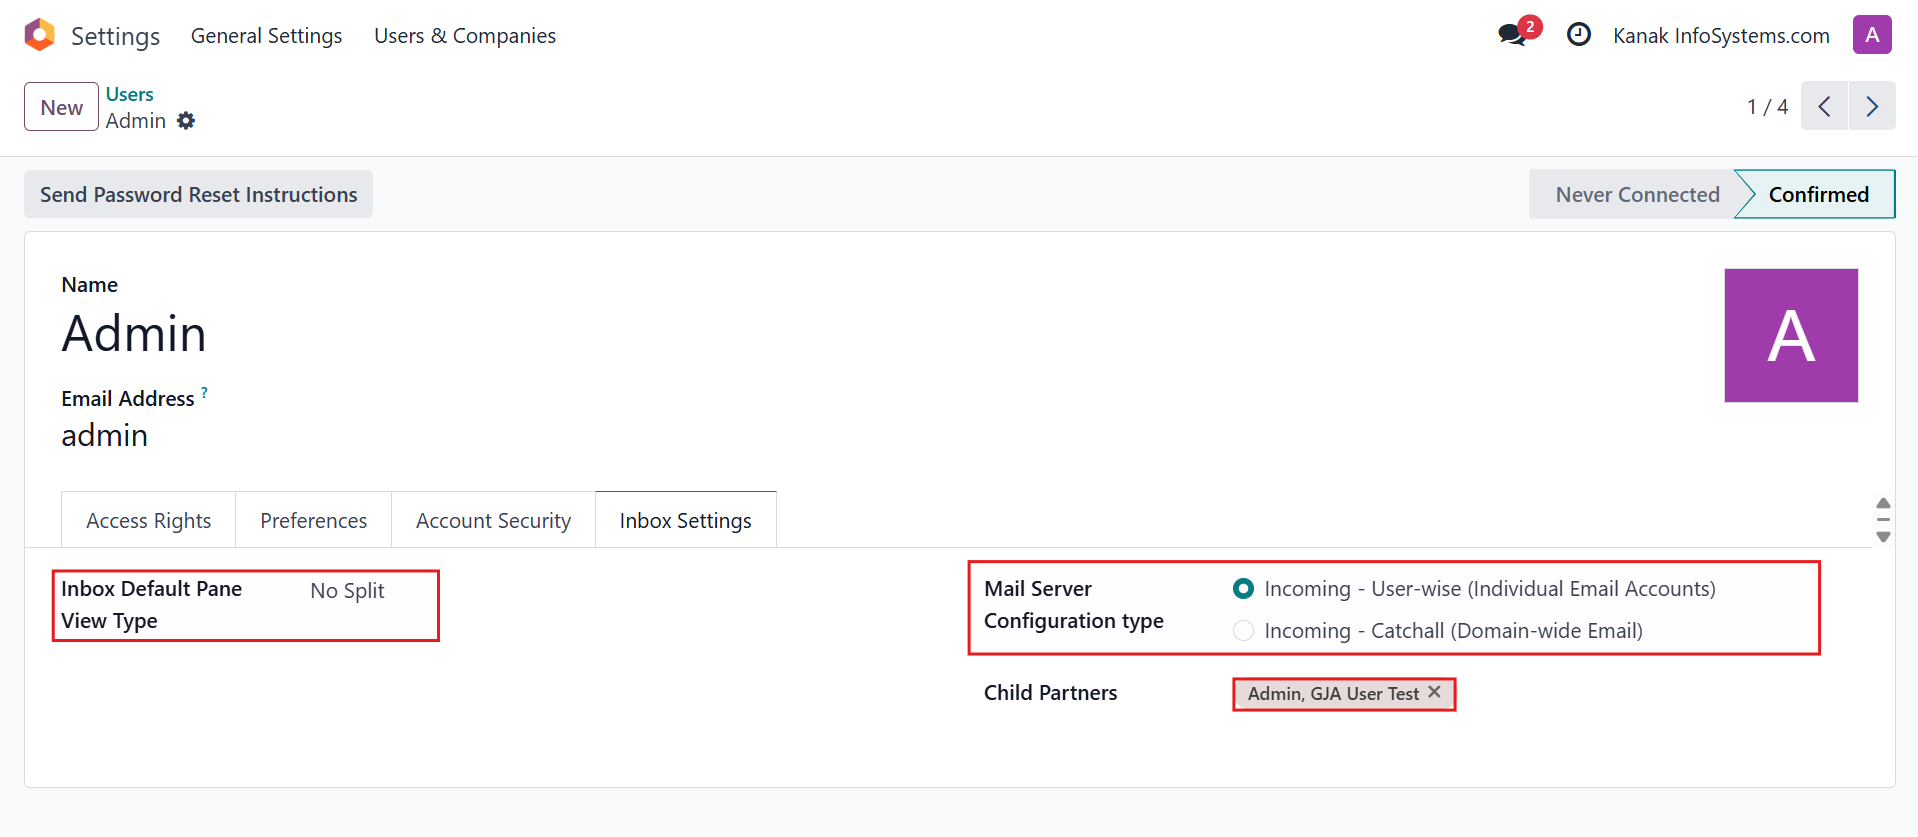Switch to the Account Security tab
Image resolution: width=1918 pixels, height=837 pixels.
pyautogui.click(x=493, y=520)
